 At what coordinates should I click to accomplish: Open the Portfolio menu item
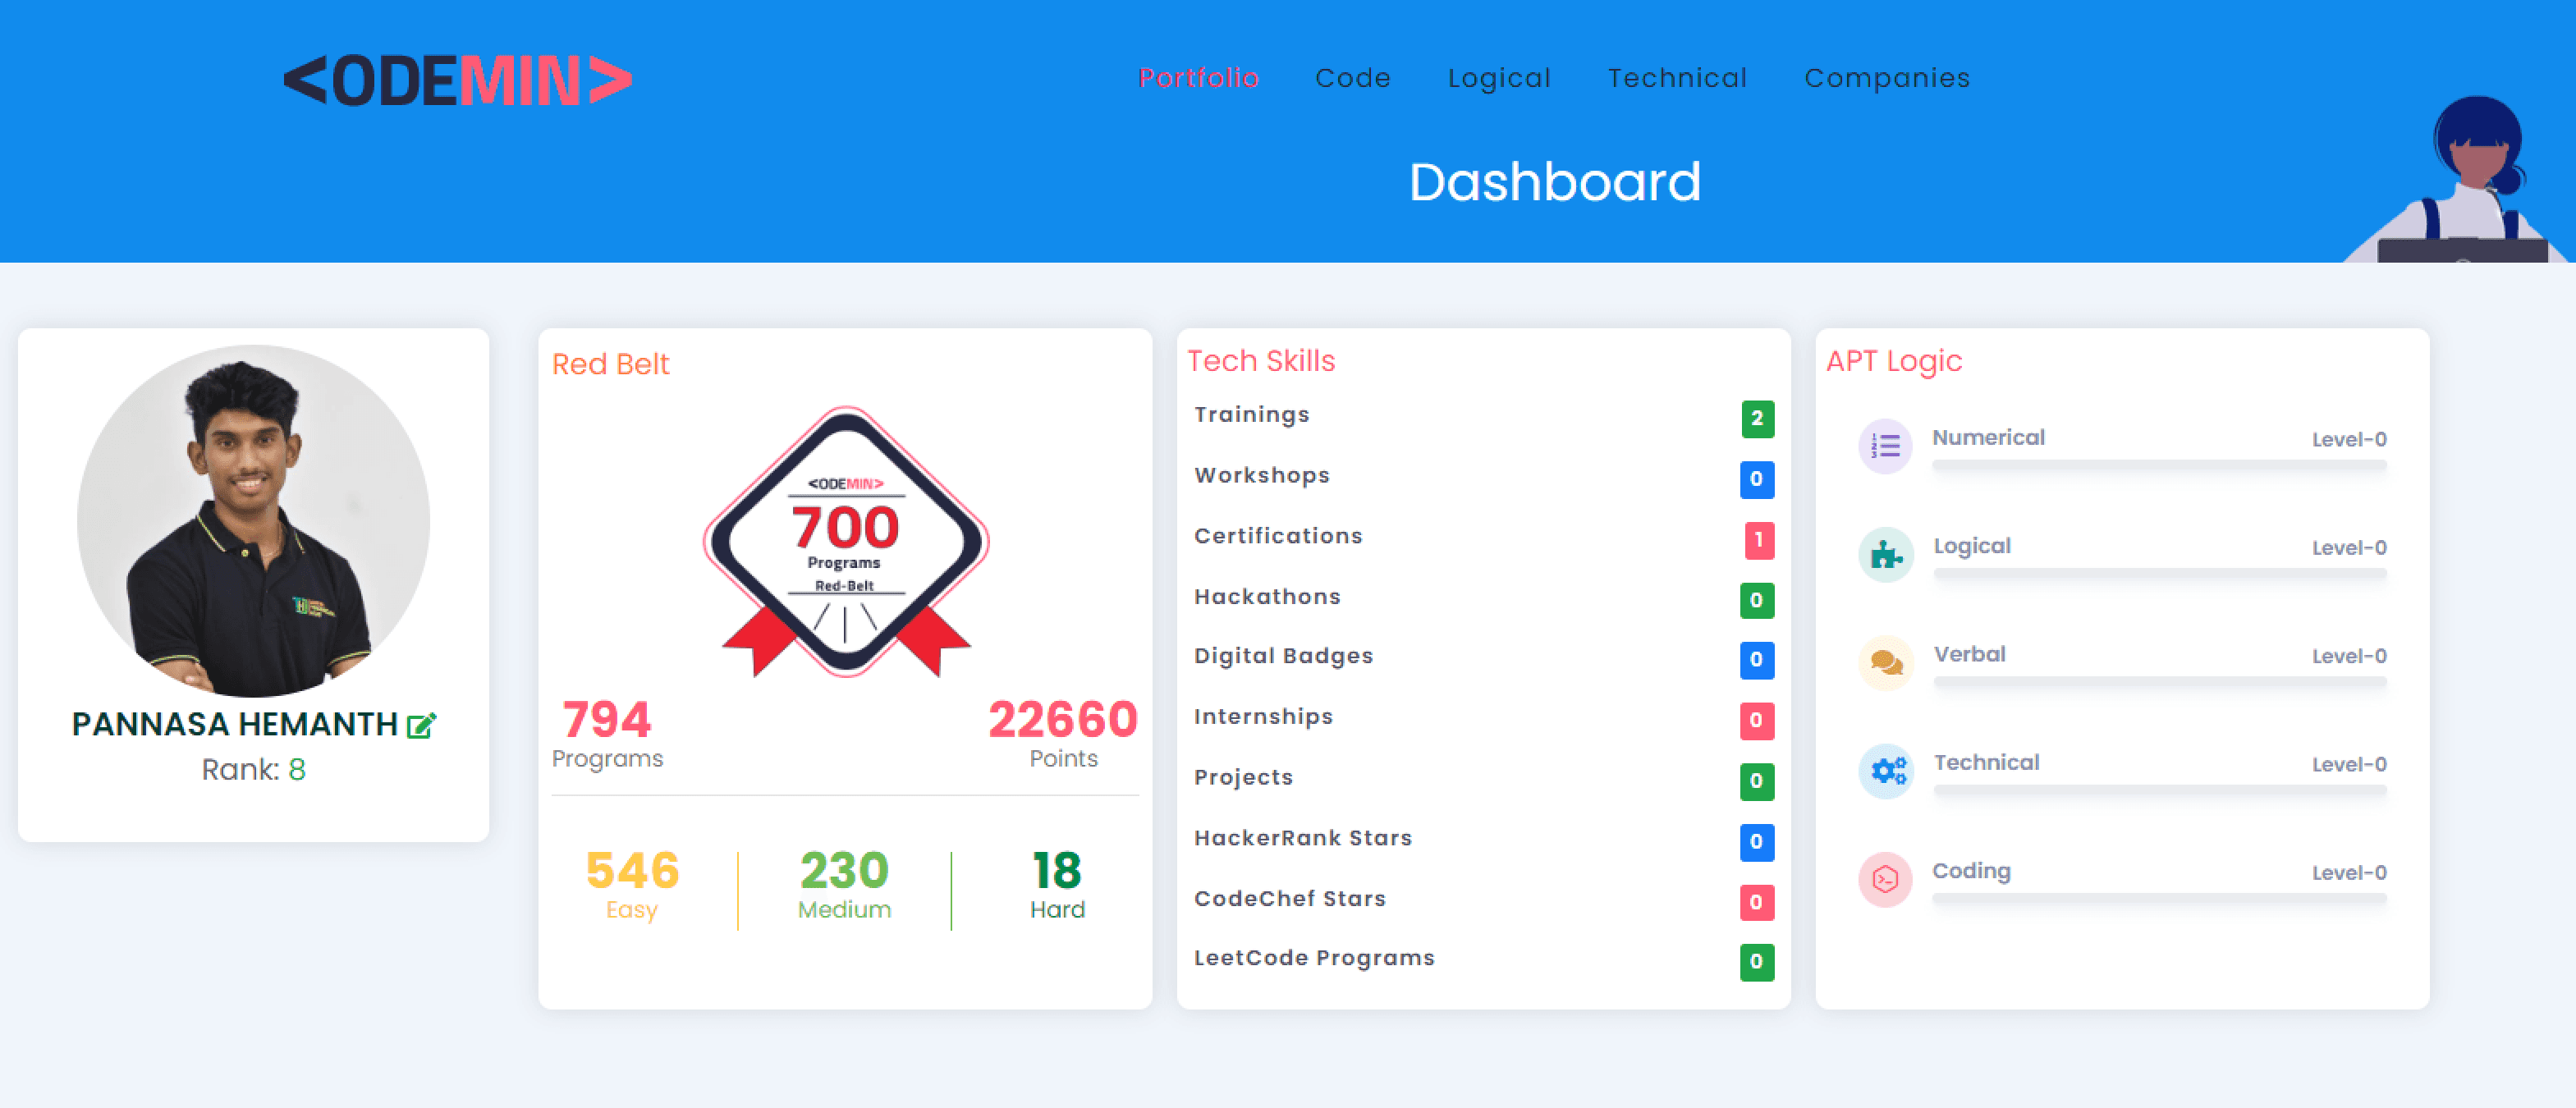pyautogui.click(x=1197, y=78)
